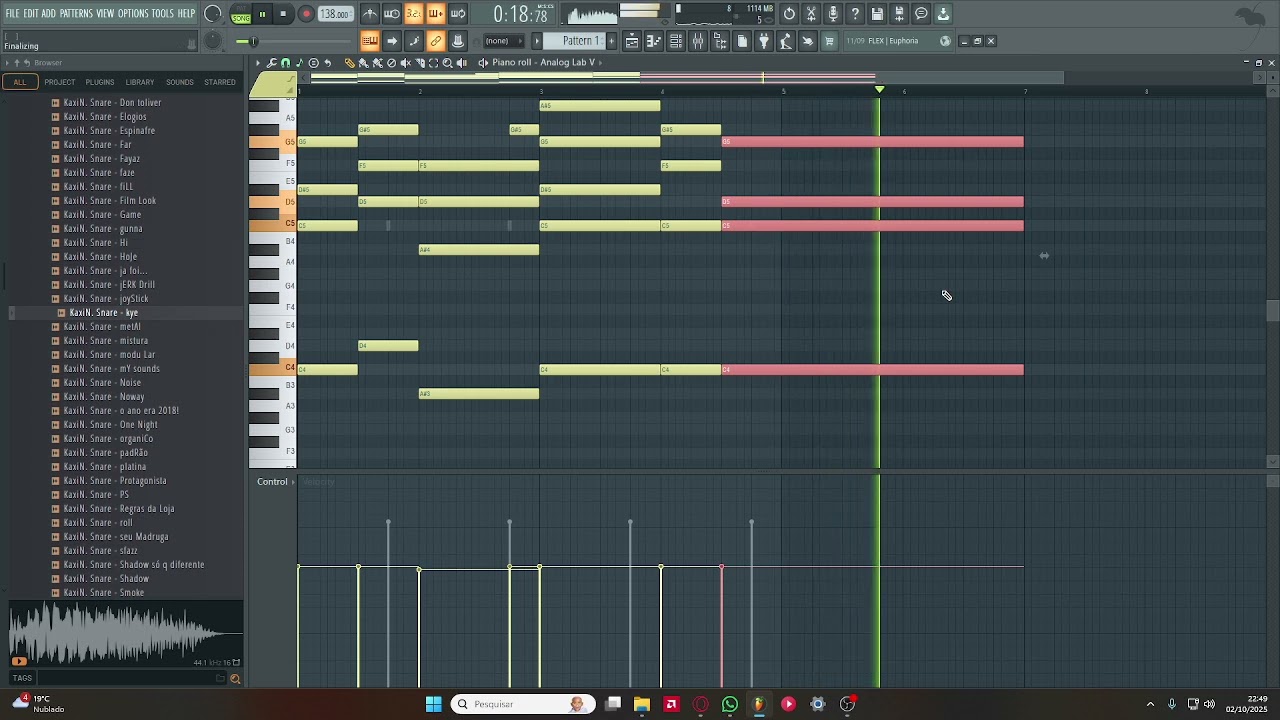The height and width of the screenshot is (720, 1280).
Task: Toggle loop recording
Action: click(457, 14)
